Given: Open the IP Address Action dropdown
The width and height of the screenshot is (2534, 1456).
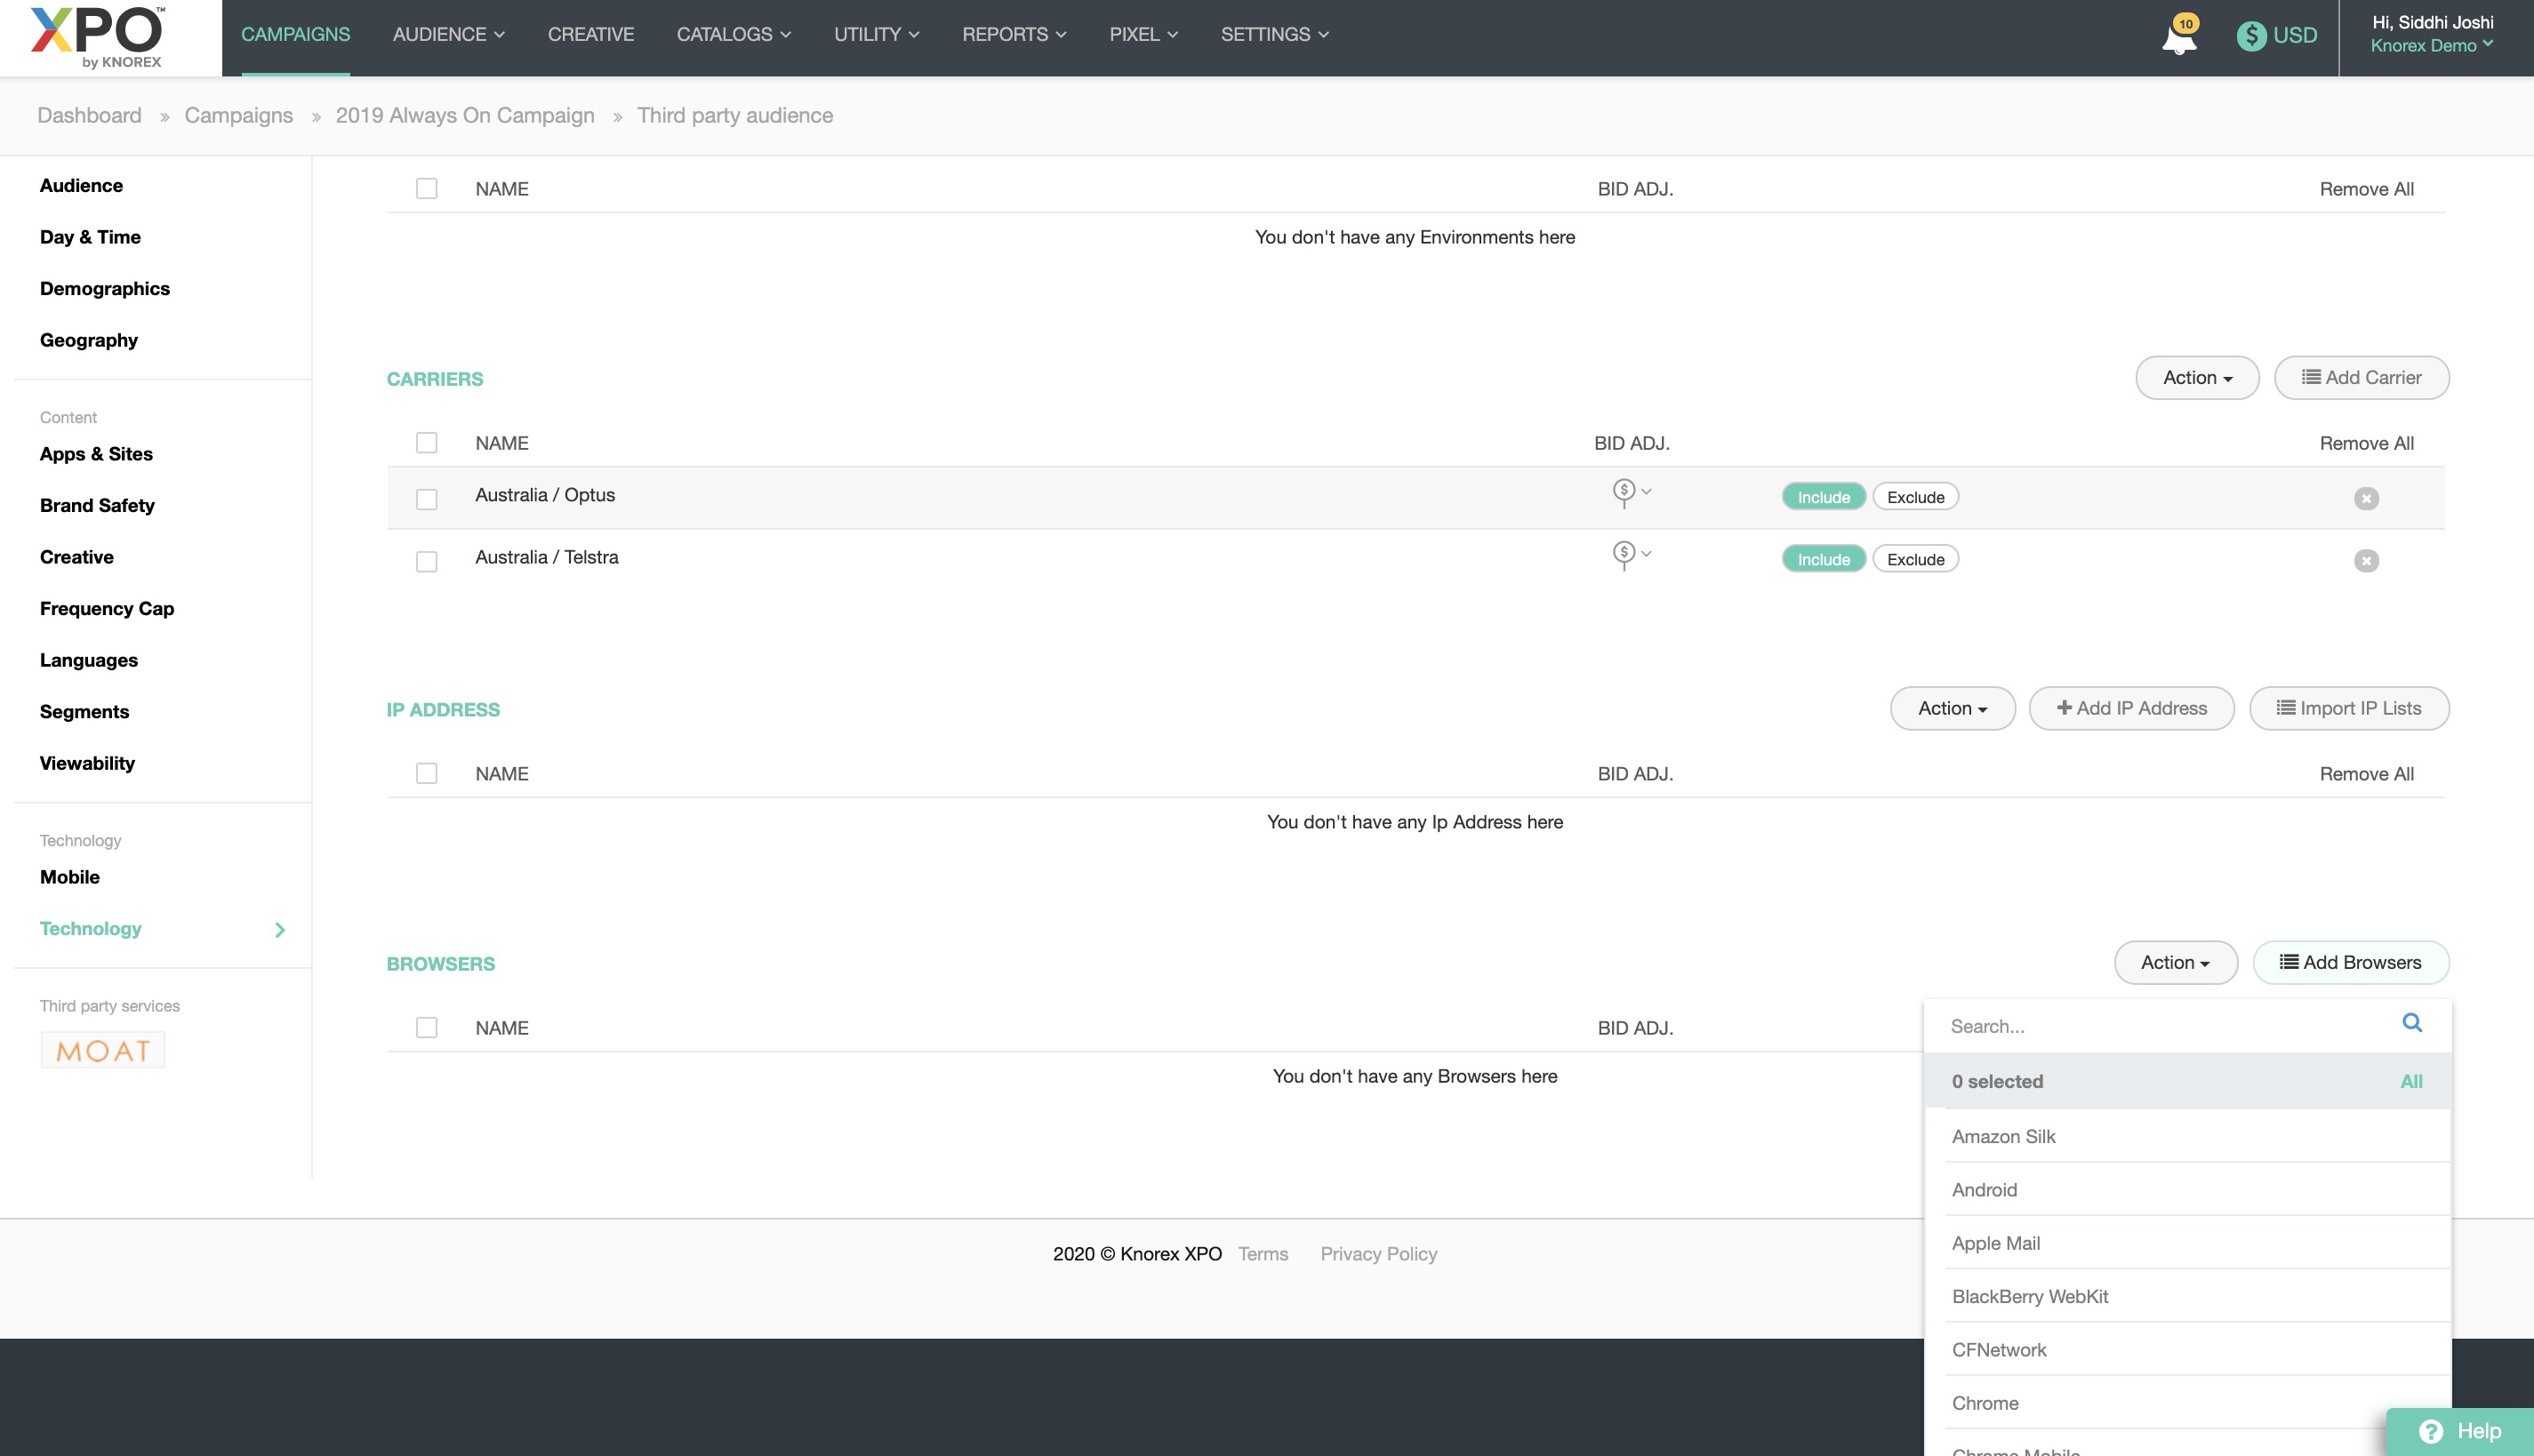Looking at the screenshot, I should tap(1951, 708).
